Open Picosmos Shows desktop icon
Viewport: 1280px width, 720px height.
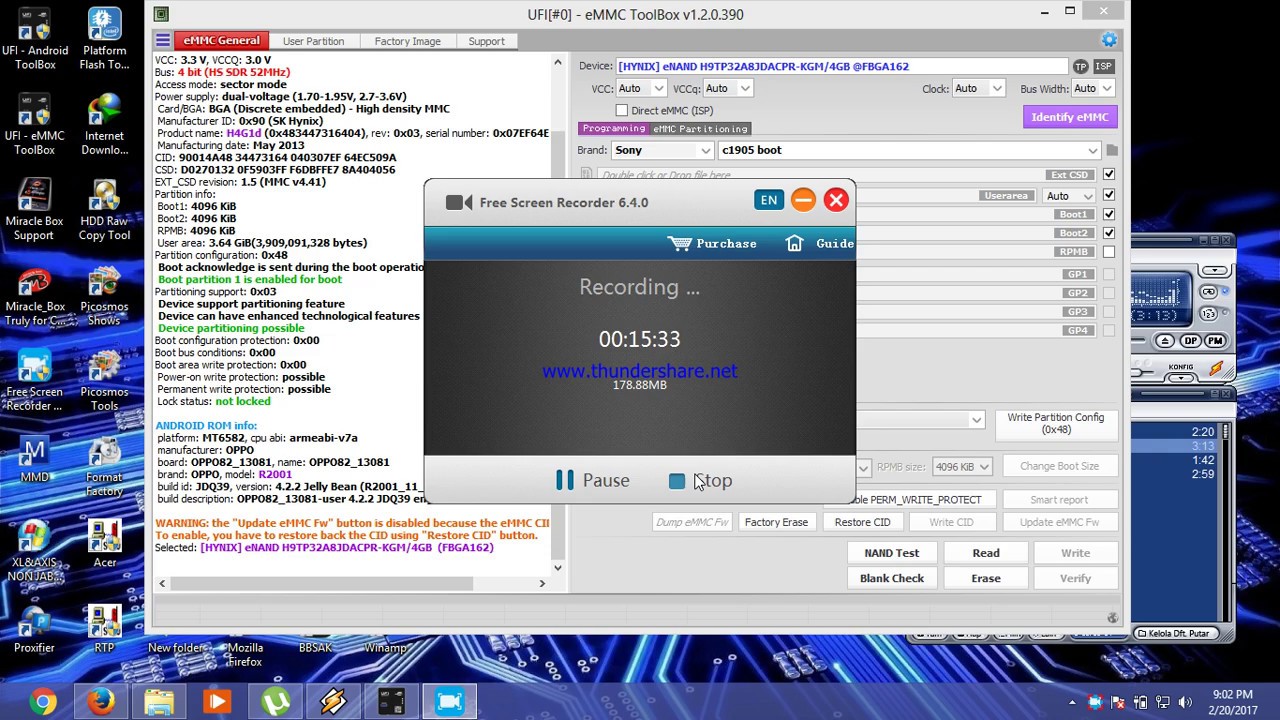pos(105,297)
